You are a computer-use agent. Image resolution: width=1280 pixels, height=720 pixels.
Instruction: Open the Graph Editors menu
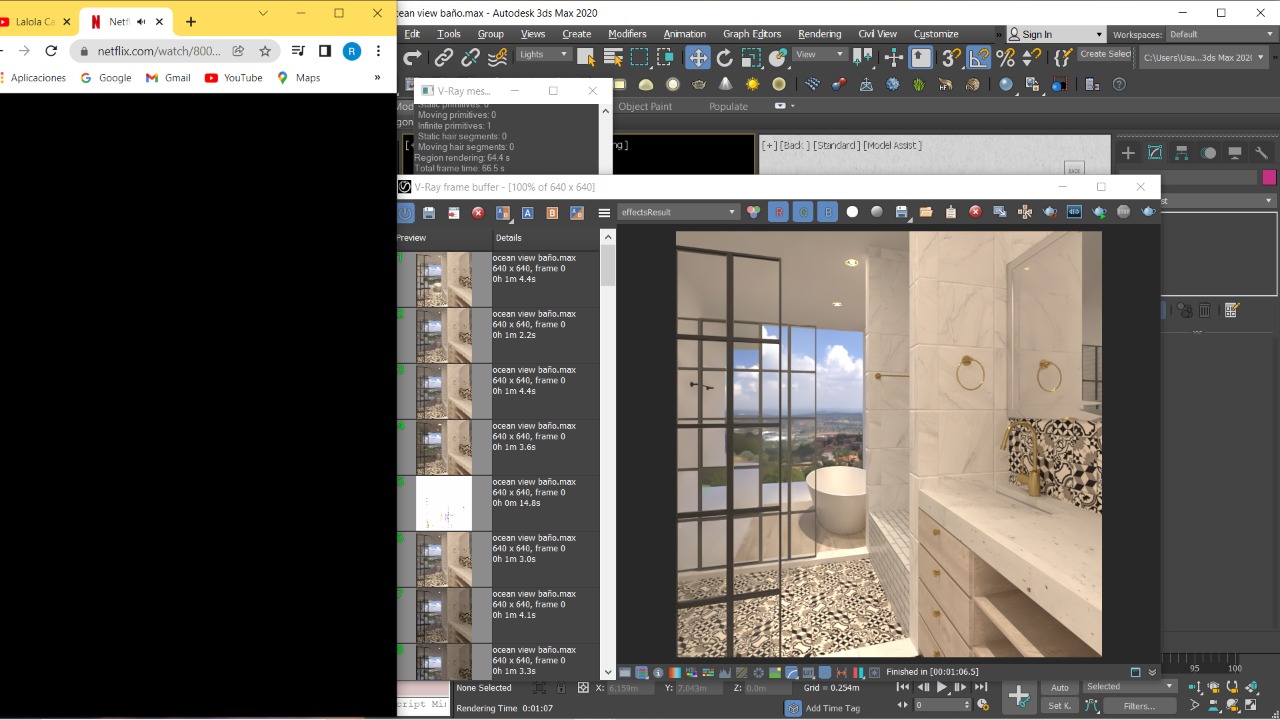(752, 34)
